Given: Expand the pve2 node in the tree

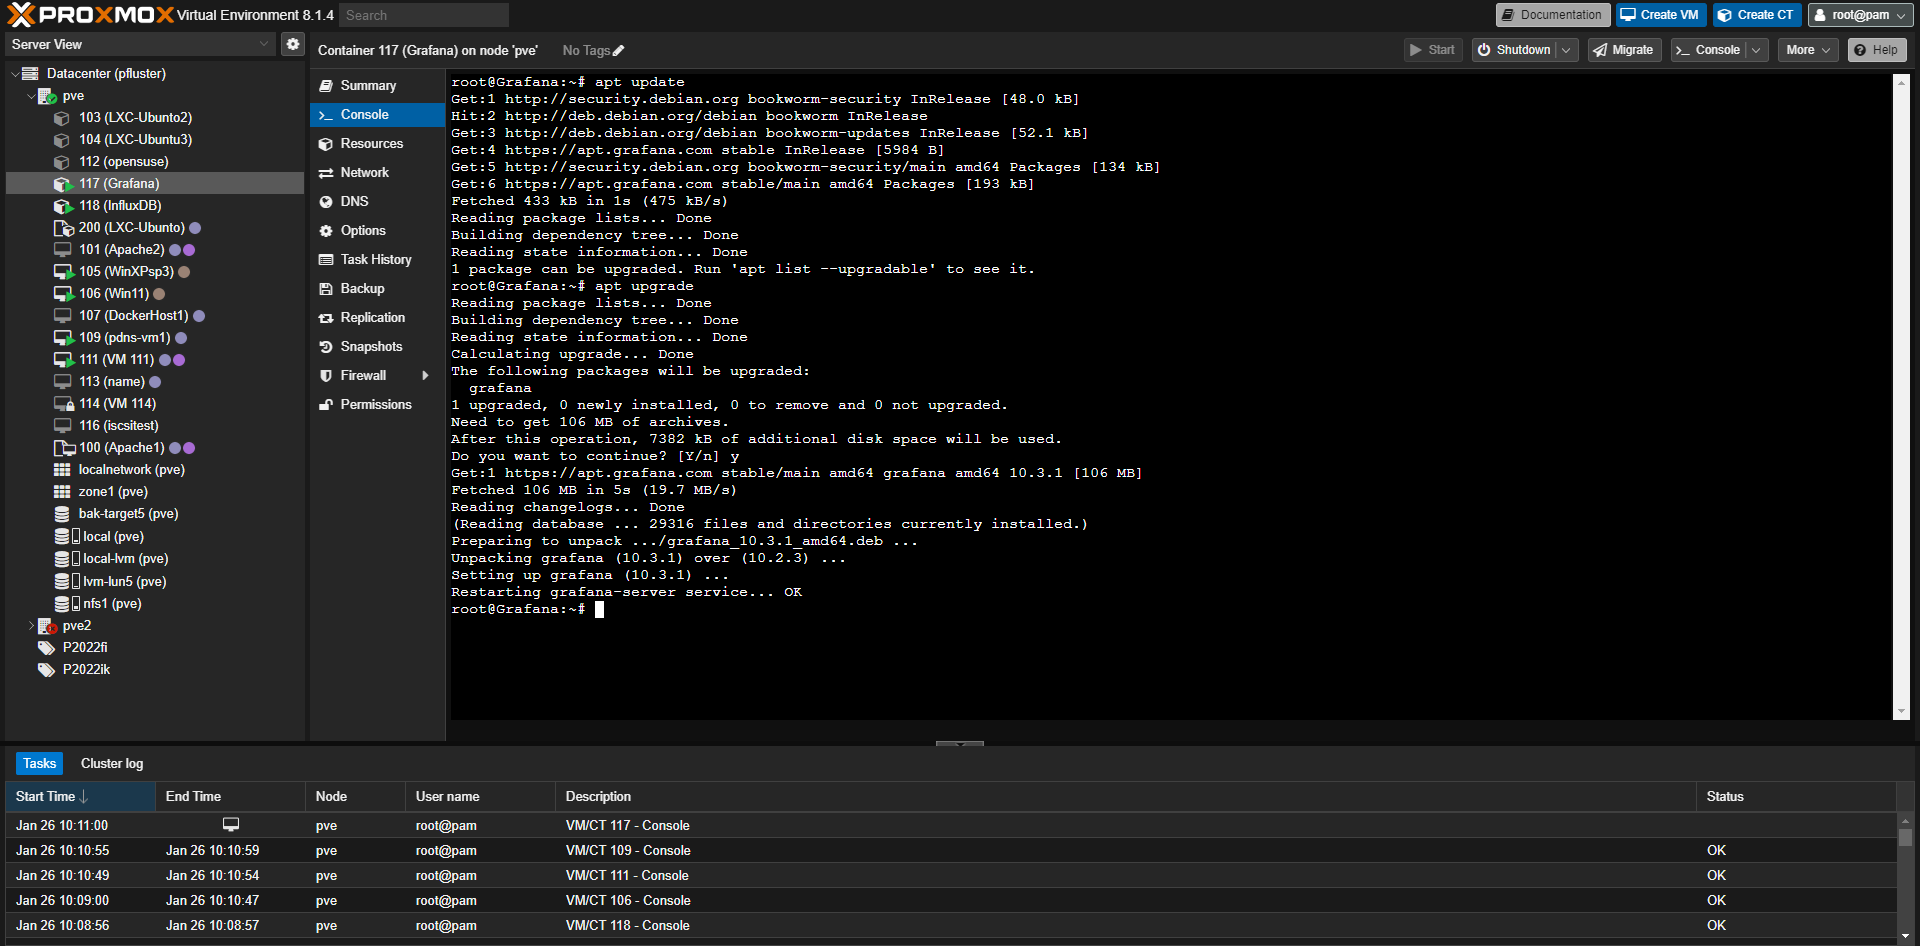Looking at the screenshot, I should coord(31,626).
